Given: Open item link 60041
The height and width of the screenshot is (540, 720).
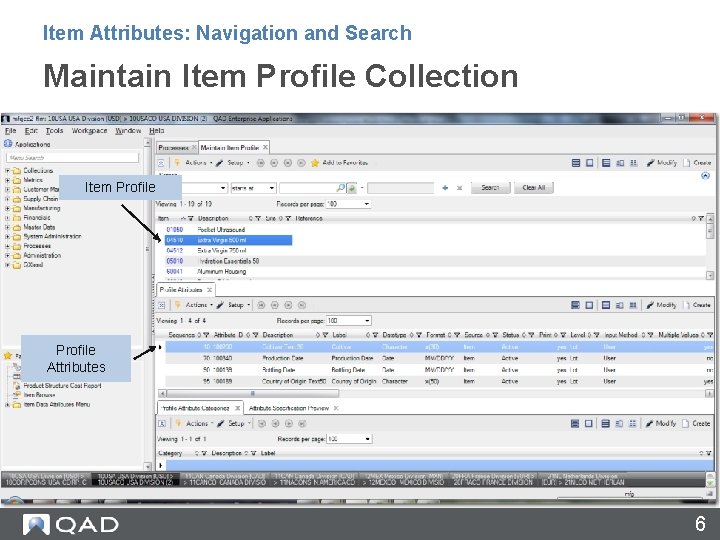Looking at the screenshot, I should pyautogui.click(x=174, y=272).
